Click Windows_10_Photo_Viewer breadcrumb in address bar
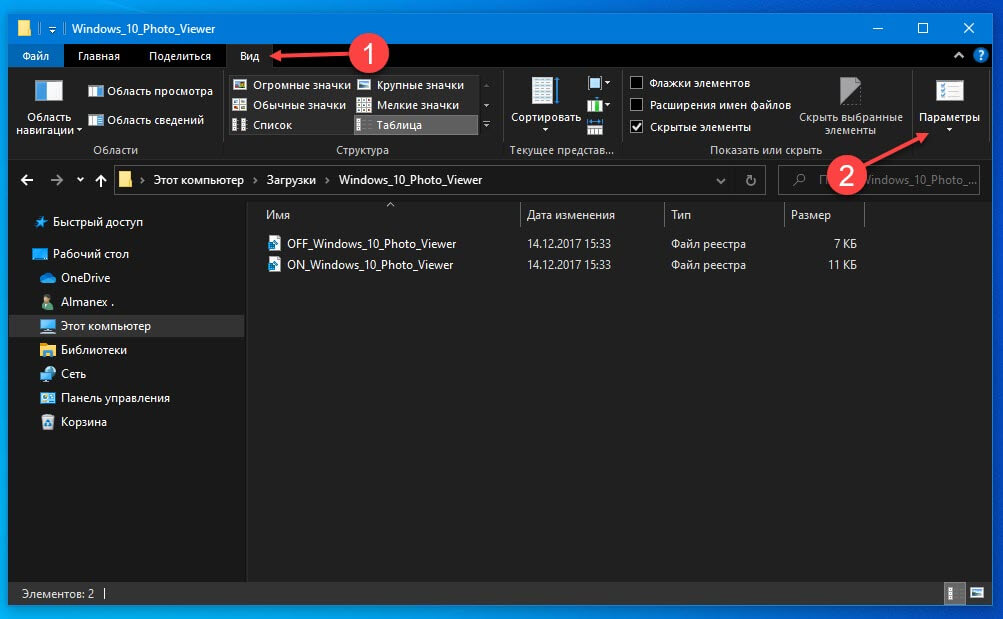 (x=410, y=180)
